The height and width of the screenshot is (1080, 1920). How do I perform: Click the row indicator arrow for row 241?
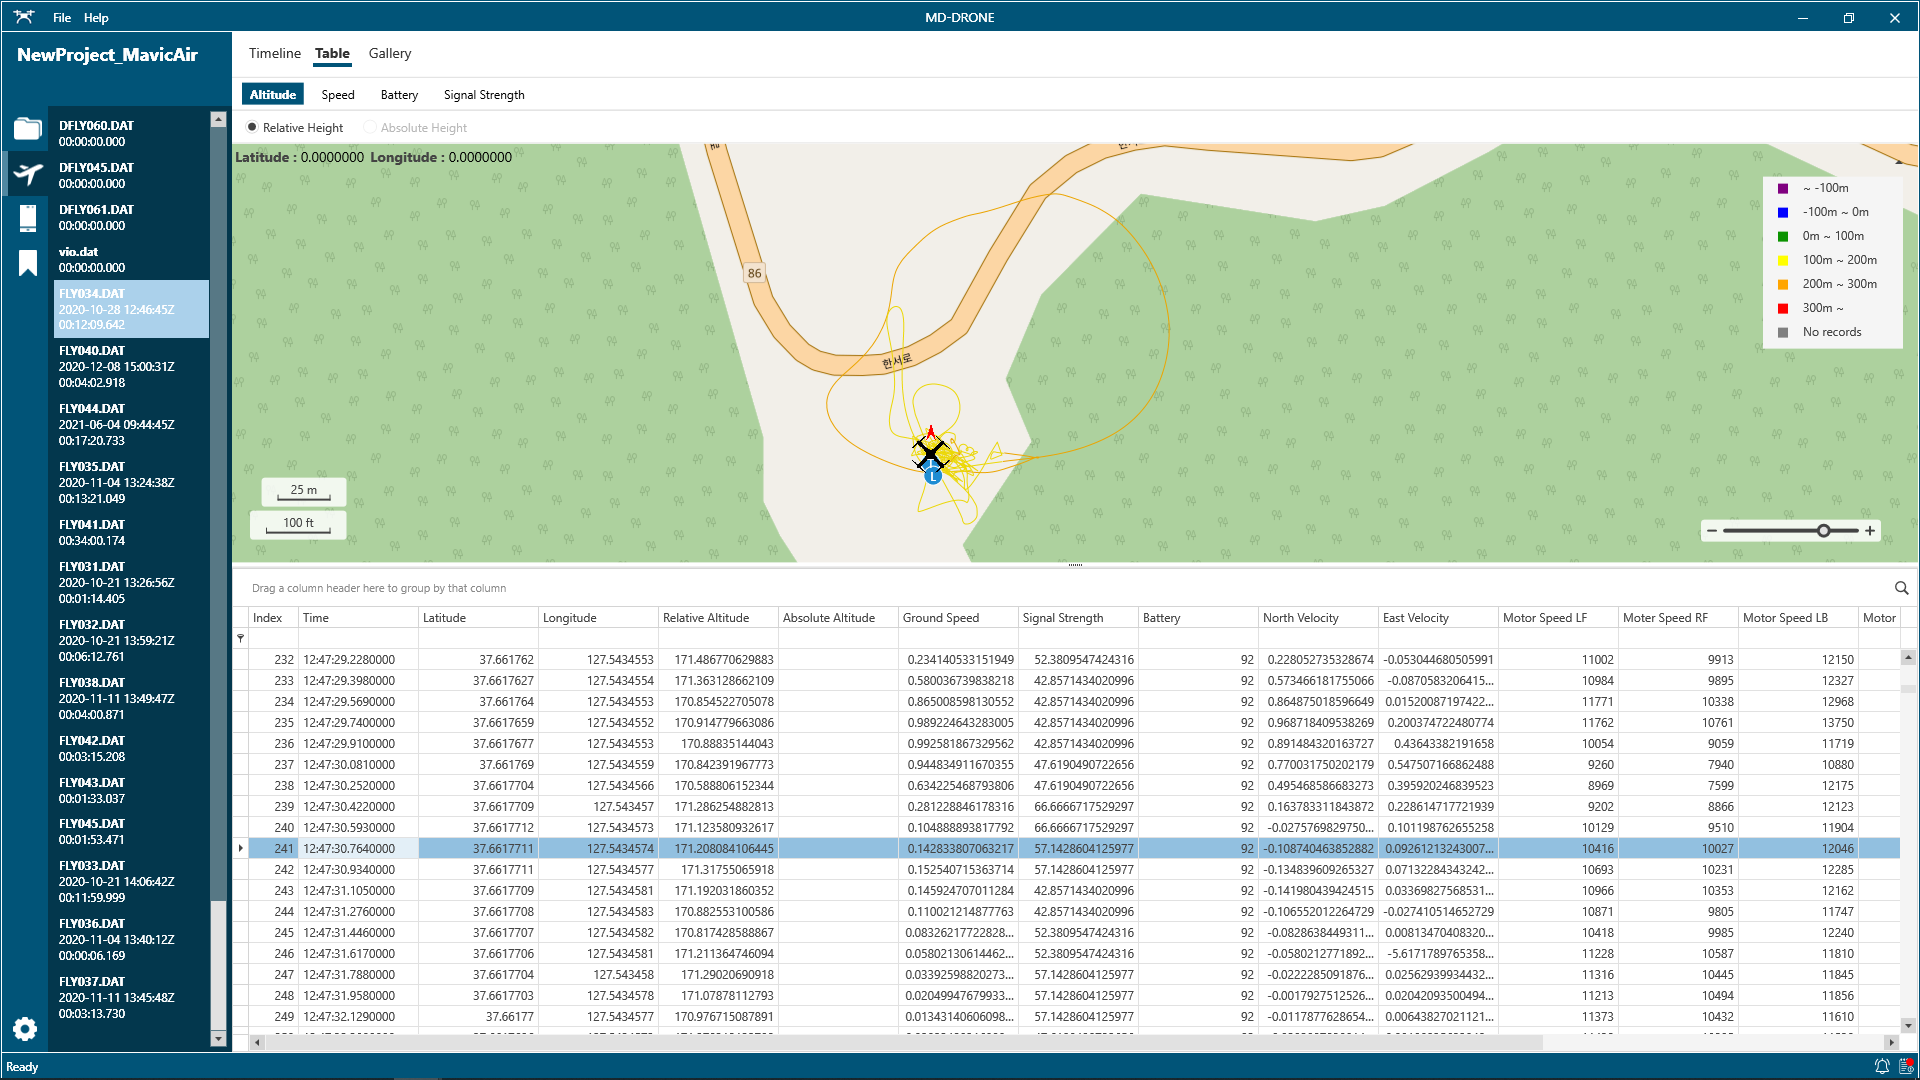[241, 849]
